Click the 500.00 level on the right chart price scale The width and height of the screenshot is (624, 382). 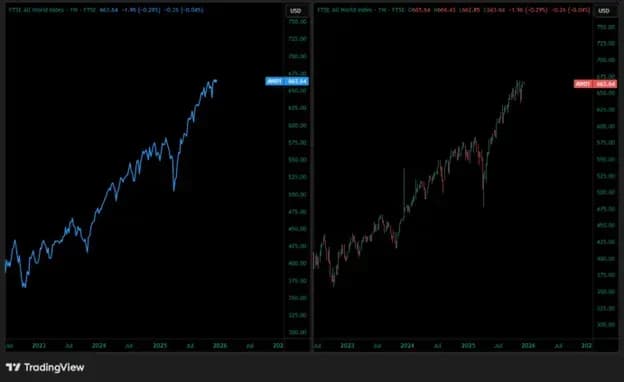pyautogui.click(x=606, y=192)
